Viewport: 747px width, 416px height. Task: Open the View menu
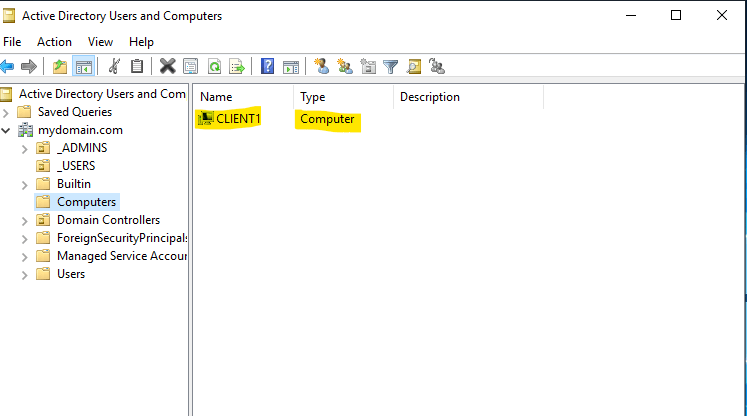coord(100,42)
